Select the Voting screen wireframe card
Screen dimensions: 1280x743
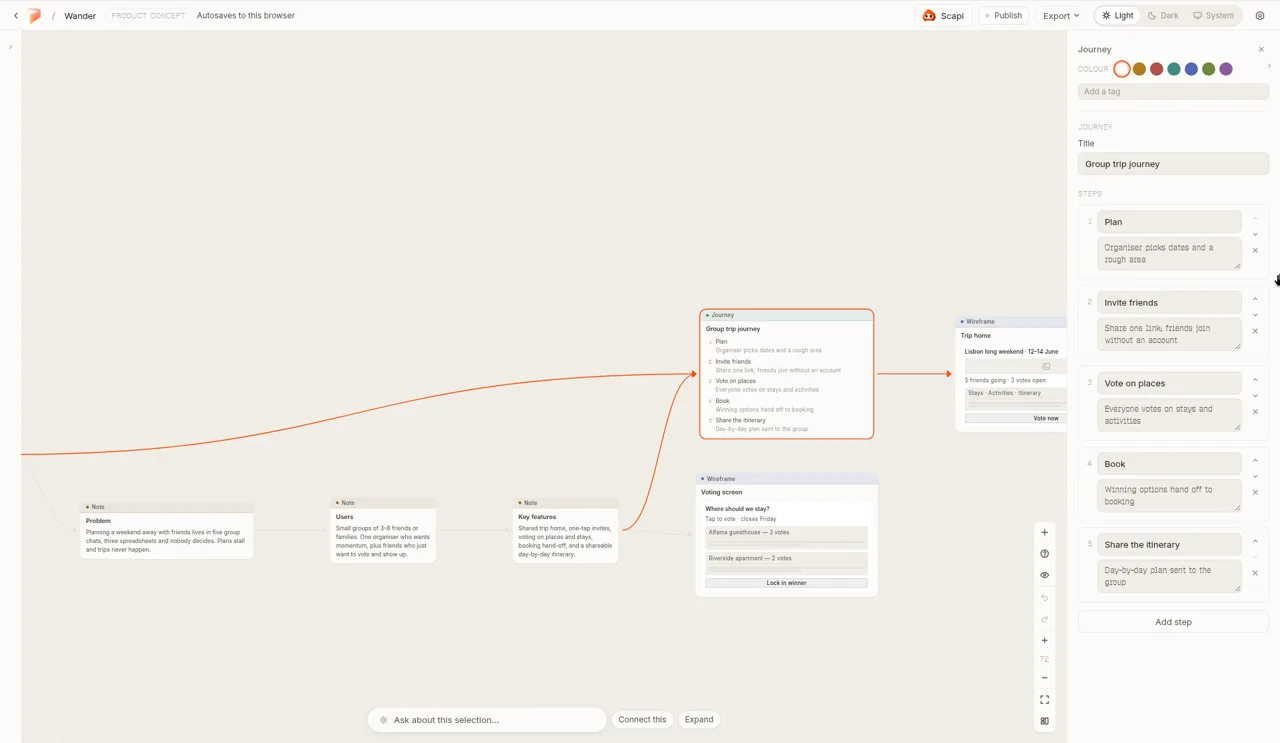(787, 535)
